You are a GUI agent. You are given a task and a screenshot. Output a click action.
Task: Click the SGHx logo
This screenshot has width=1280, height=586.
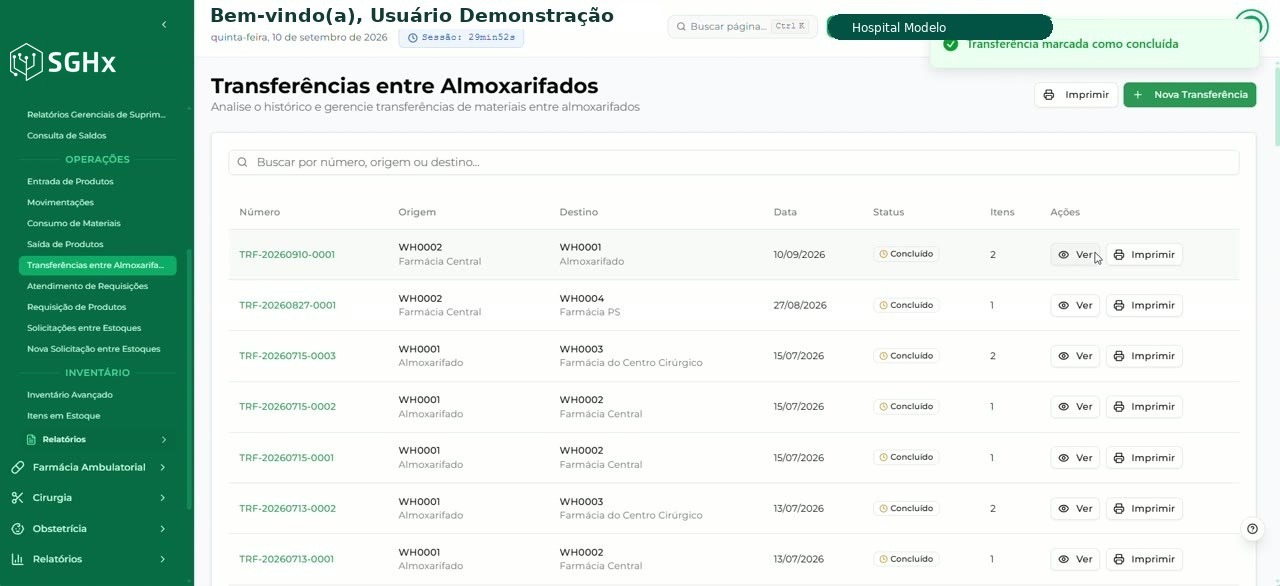click(x=63, y=62)
